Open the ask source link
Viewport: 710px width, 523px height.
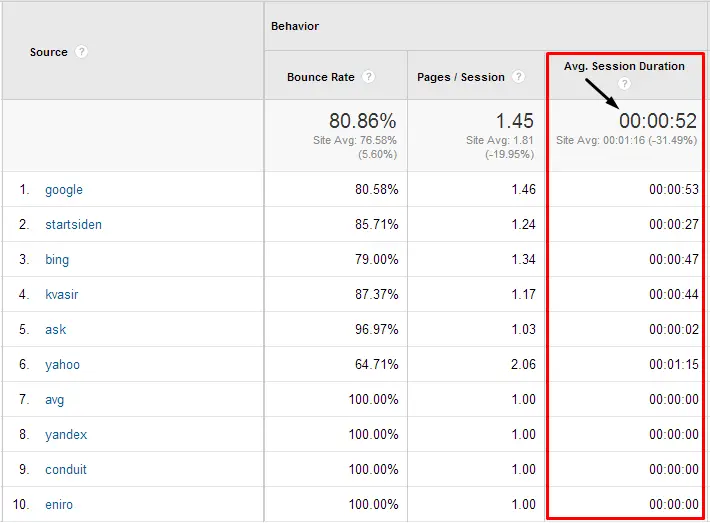click(x=56, y=329)
